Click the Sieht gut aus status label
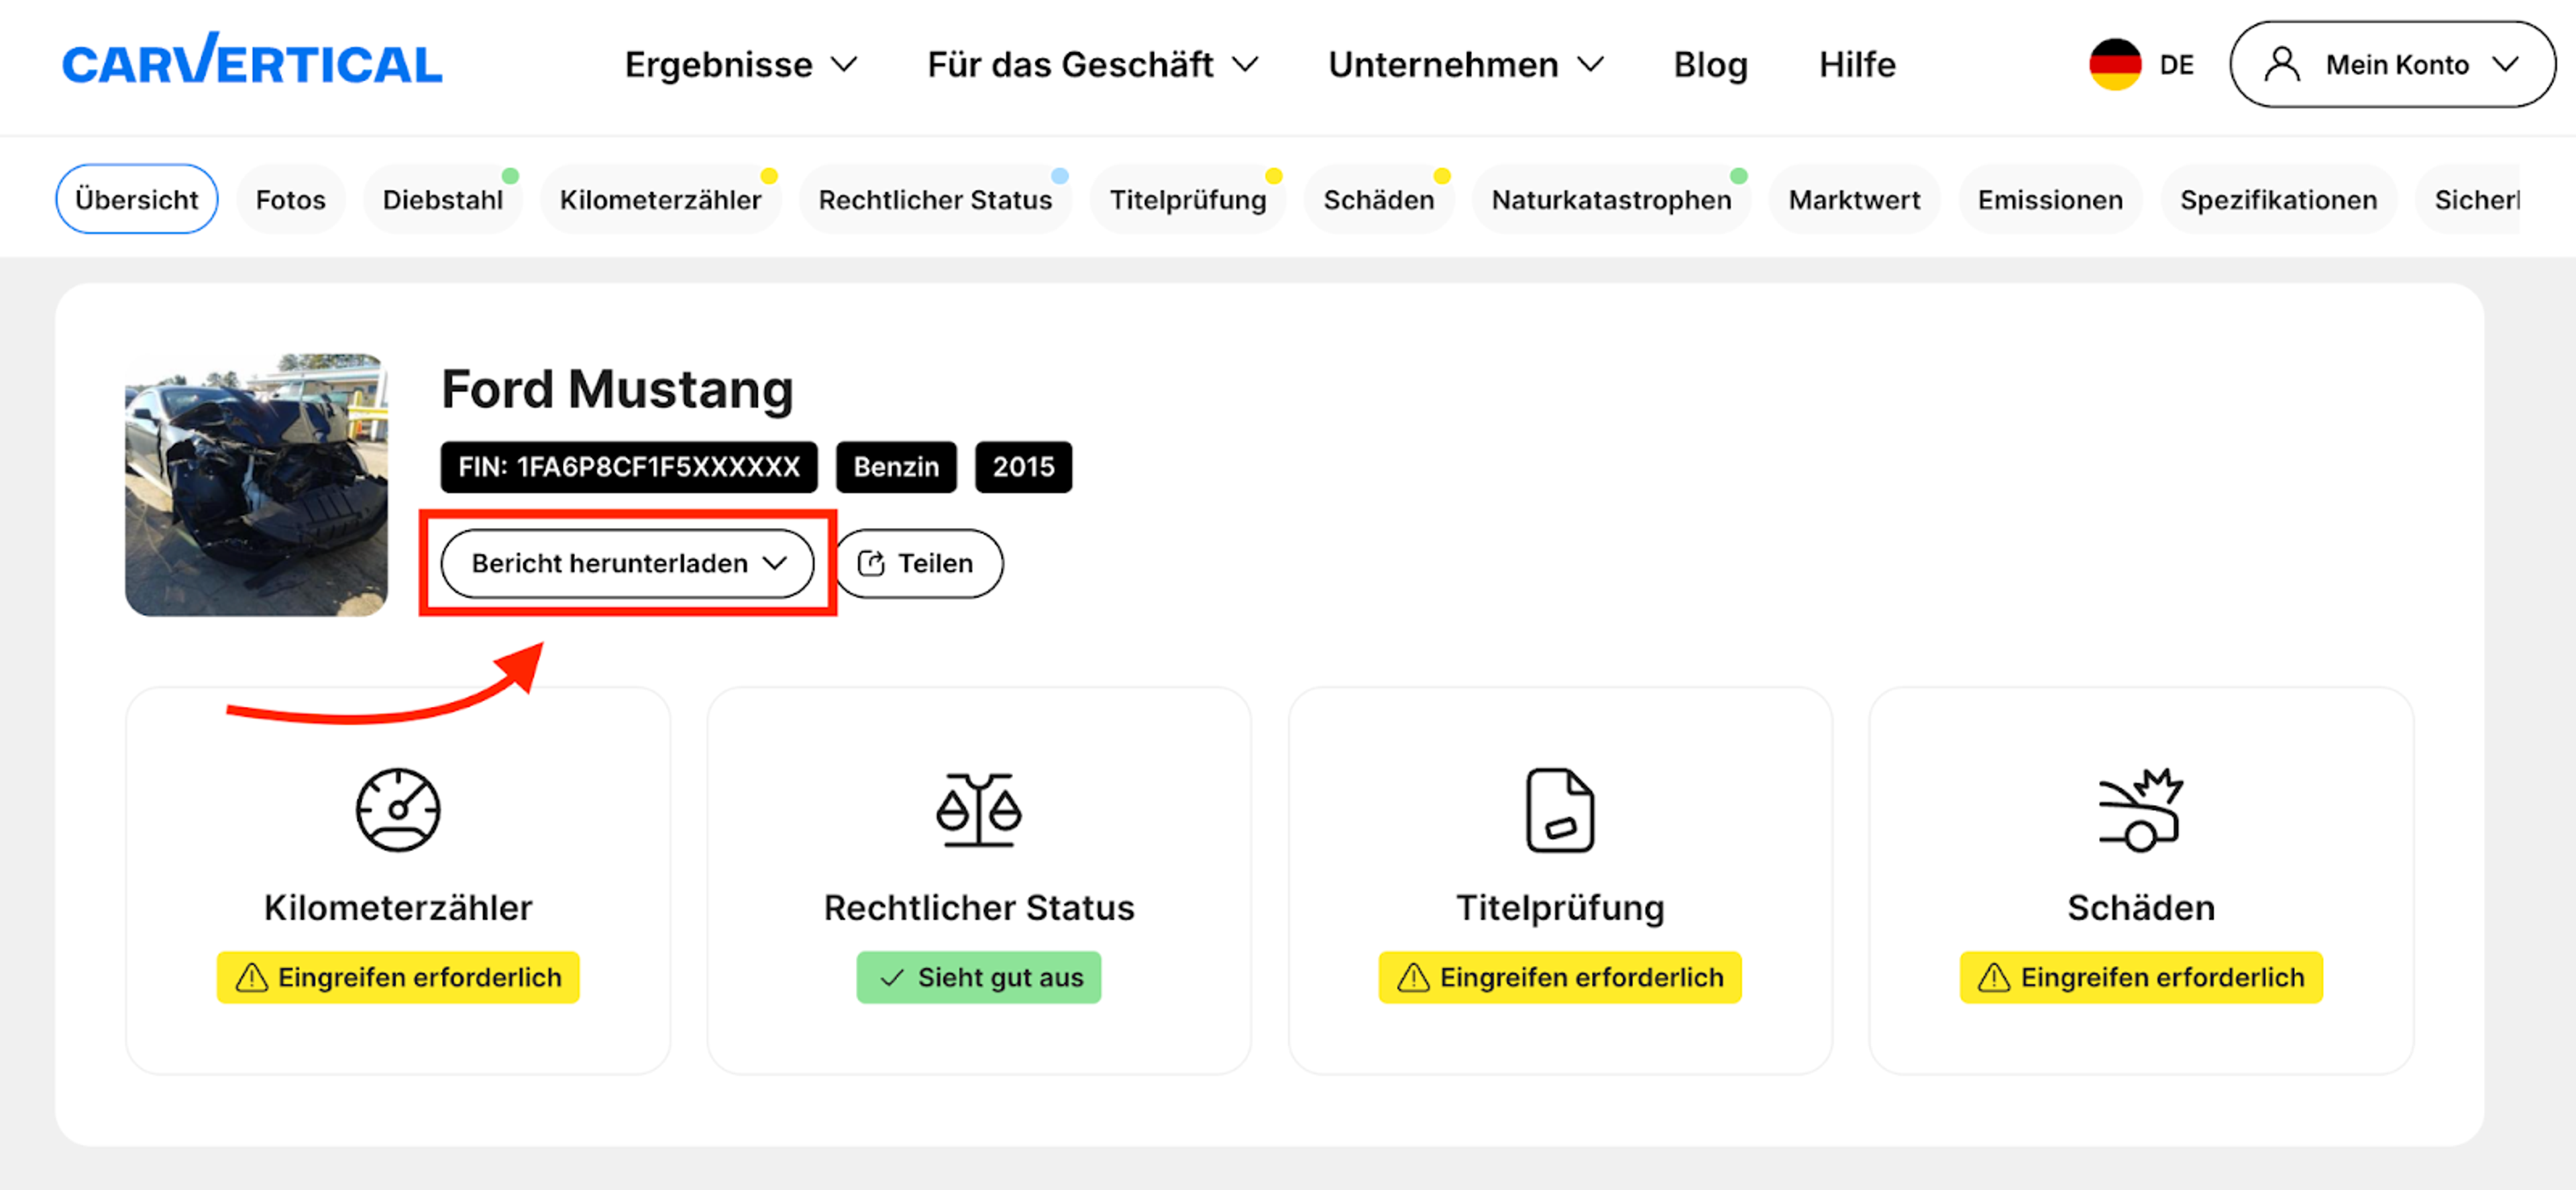Image resolution: width=2576 pixels, height=1190 pixels. 979,977
